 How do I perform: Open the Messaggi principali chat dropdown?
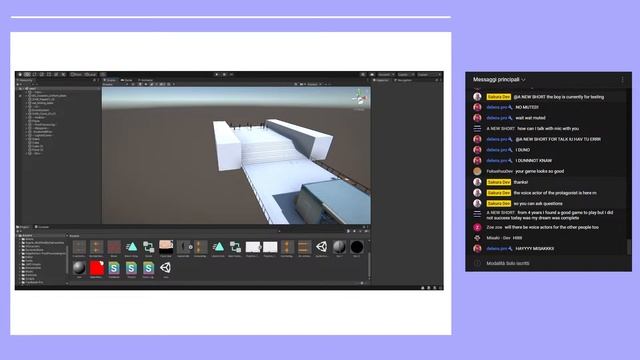(x=499, y=80)
